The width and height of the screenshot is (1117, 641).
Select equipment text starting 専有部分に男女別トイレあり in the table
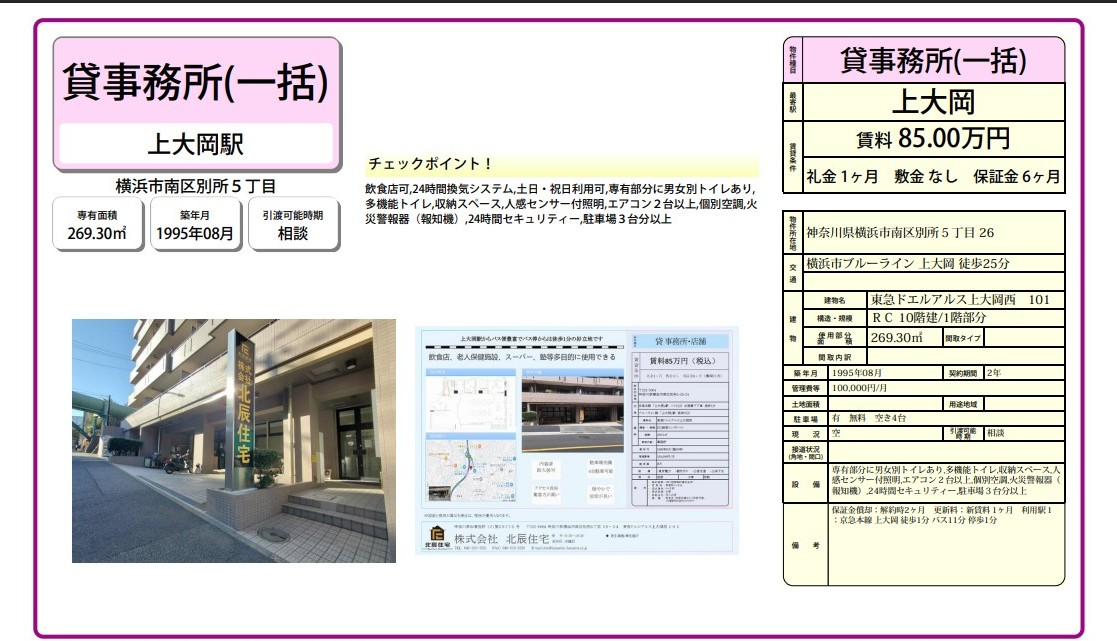tap(945, 480)
